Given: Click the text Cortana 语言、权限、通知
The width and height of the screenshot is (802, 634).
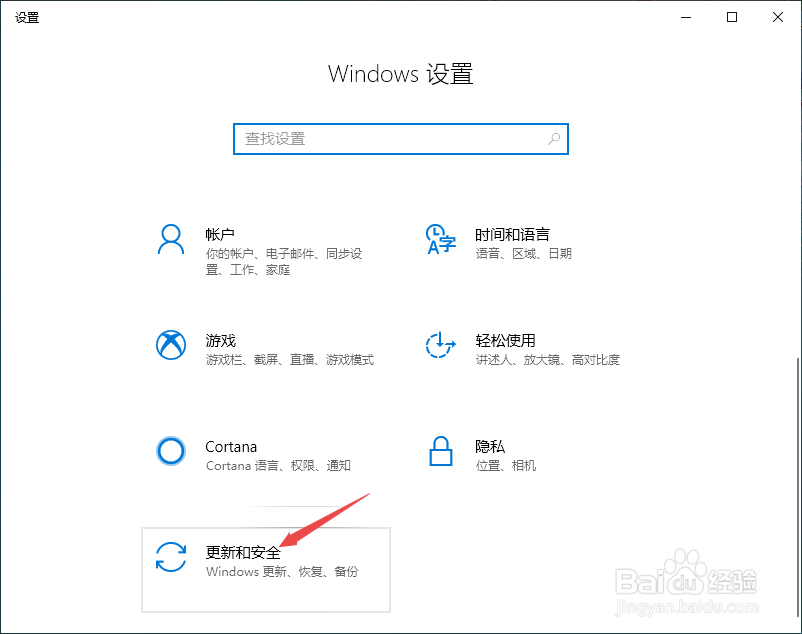Looking at the screenshot, I should [278, 466].
